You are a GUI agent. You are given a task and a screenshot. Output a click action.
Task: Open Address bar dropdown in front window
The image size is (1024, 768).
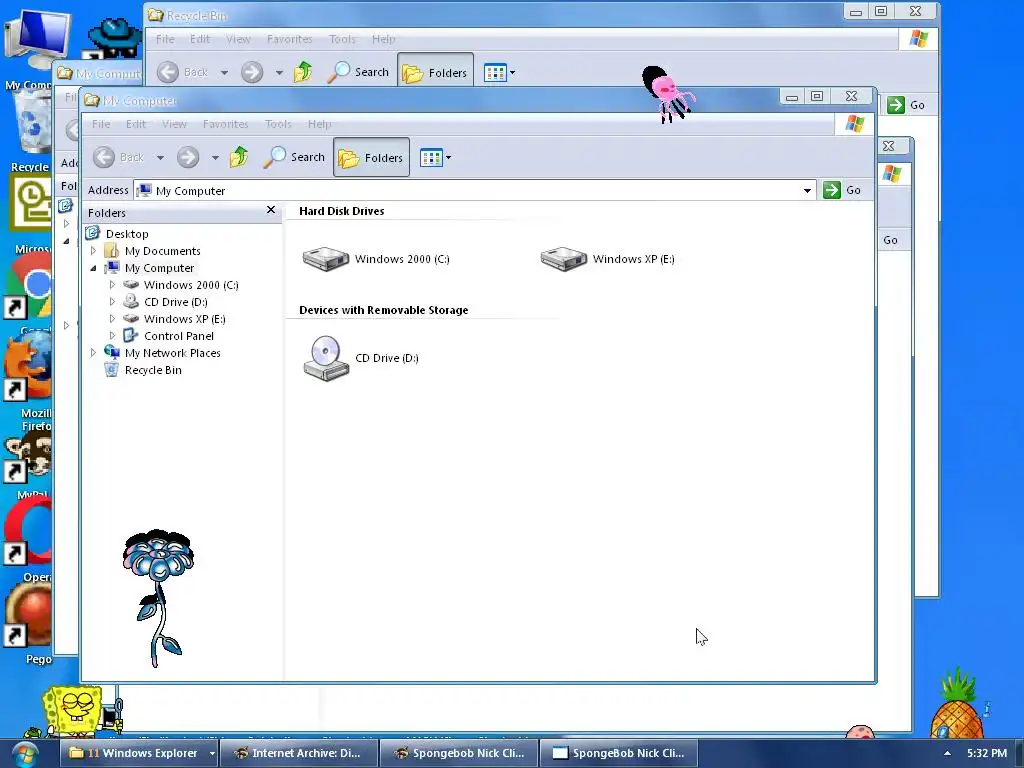tap(807, 191)
